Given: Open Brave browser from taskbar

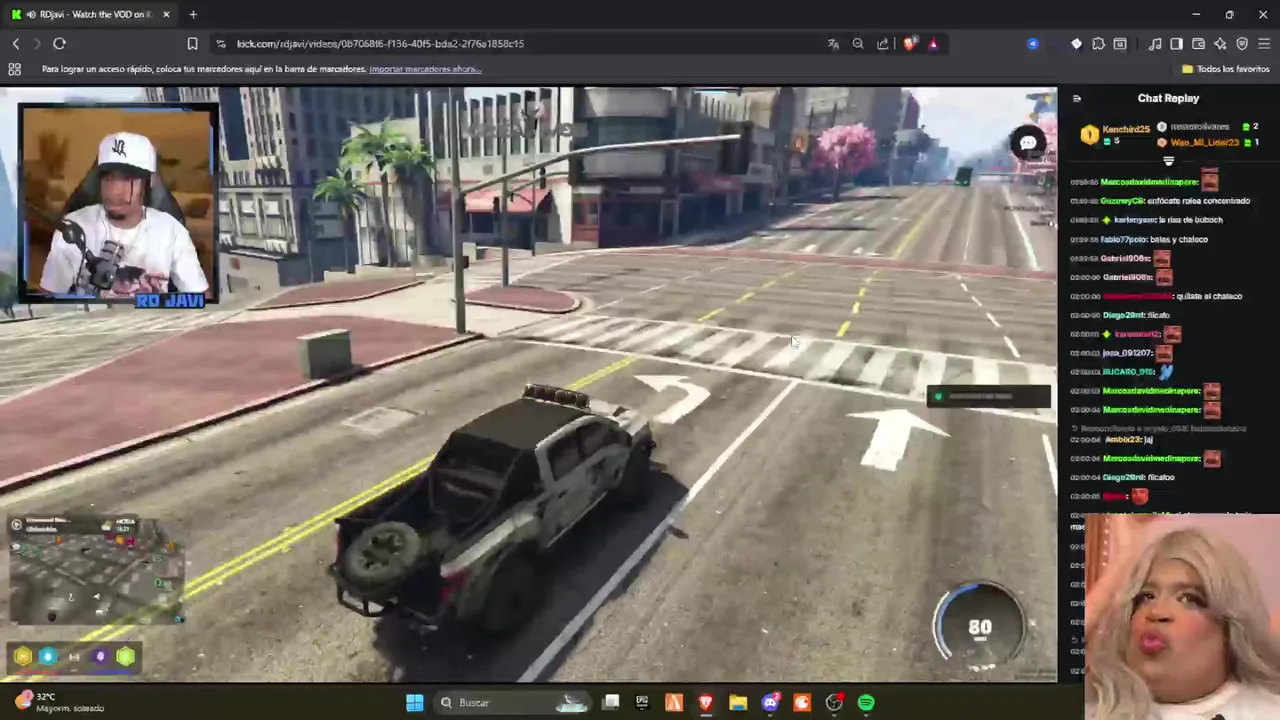Looking at the screenshot, I should (x=706, y=703).
